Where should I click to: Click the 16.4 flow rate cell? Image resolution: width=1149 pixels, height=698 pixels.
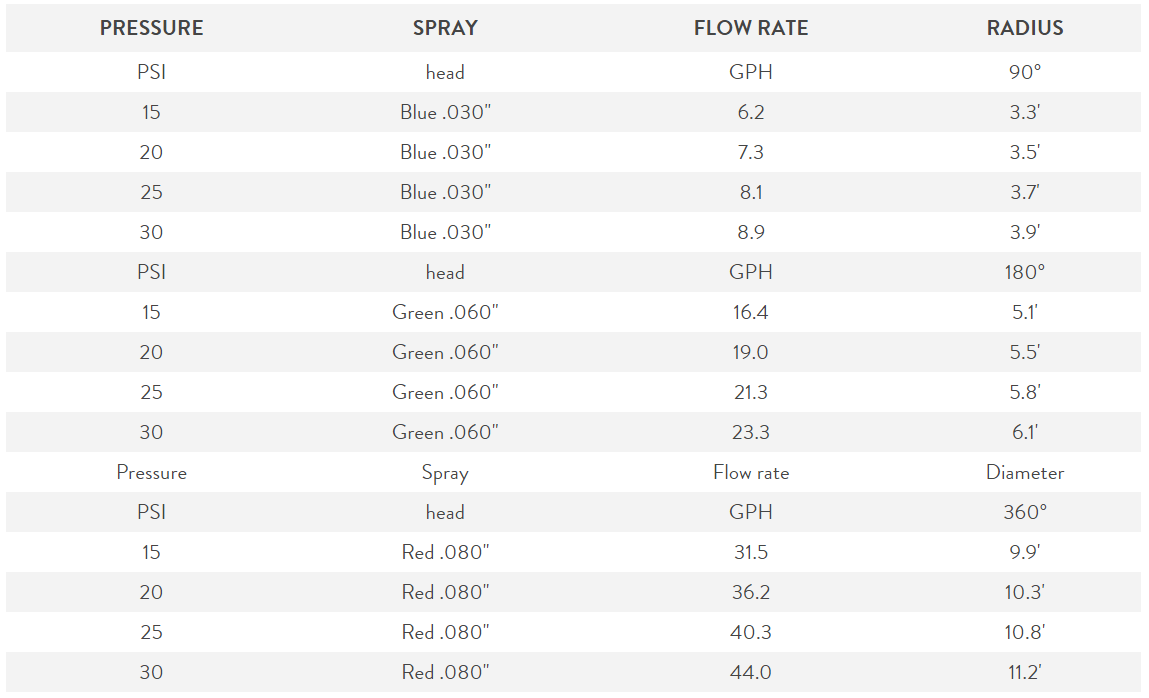point(751,312)
